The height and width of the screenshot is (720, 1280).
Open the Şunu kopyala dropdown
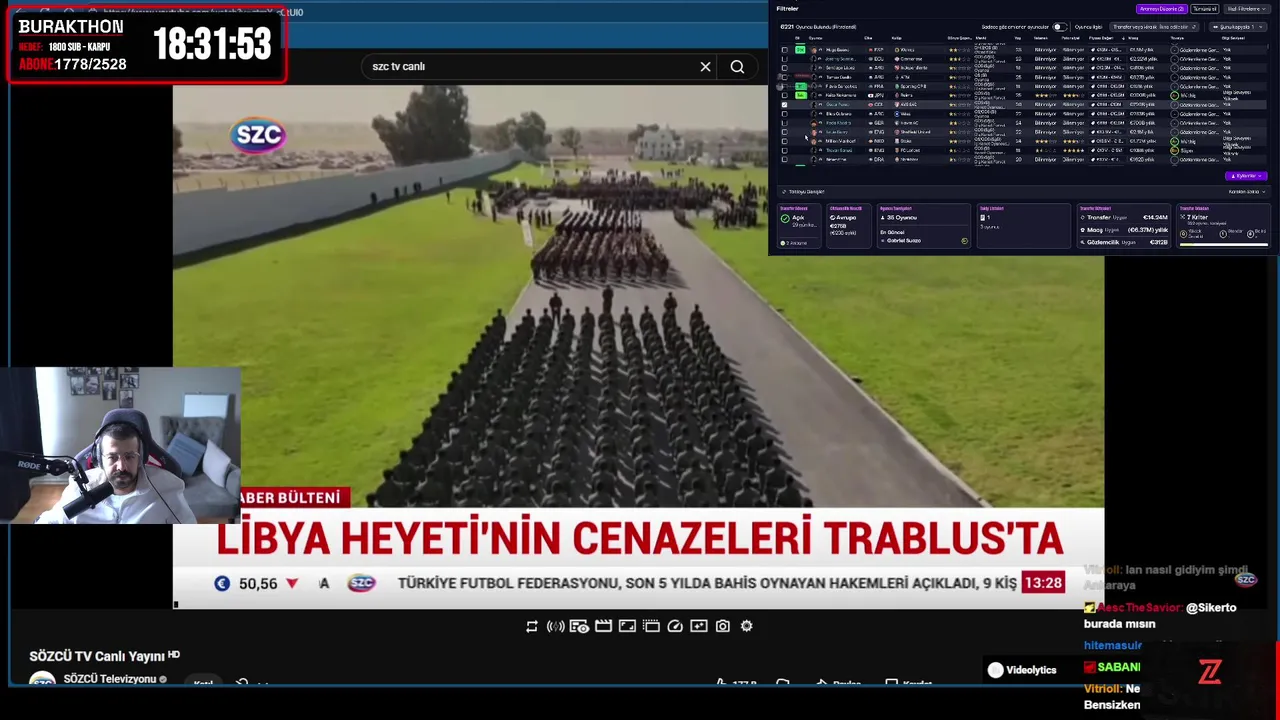pos(1238,27)
